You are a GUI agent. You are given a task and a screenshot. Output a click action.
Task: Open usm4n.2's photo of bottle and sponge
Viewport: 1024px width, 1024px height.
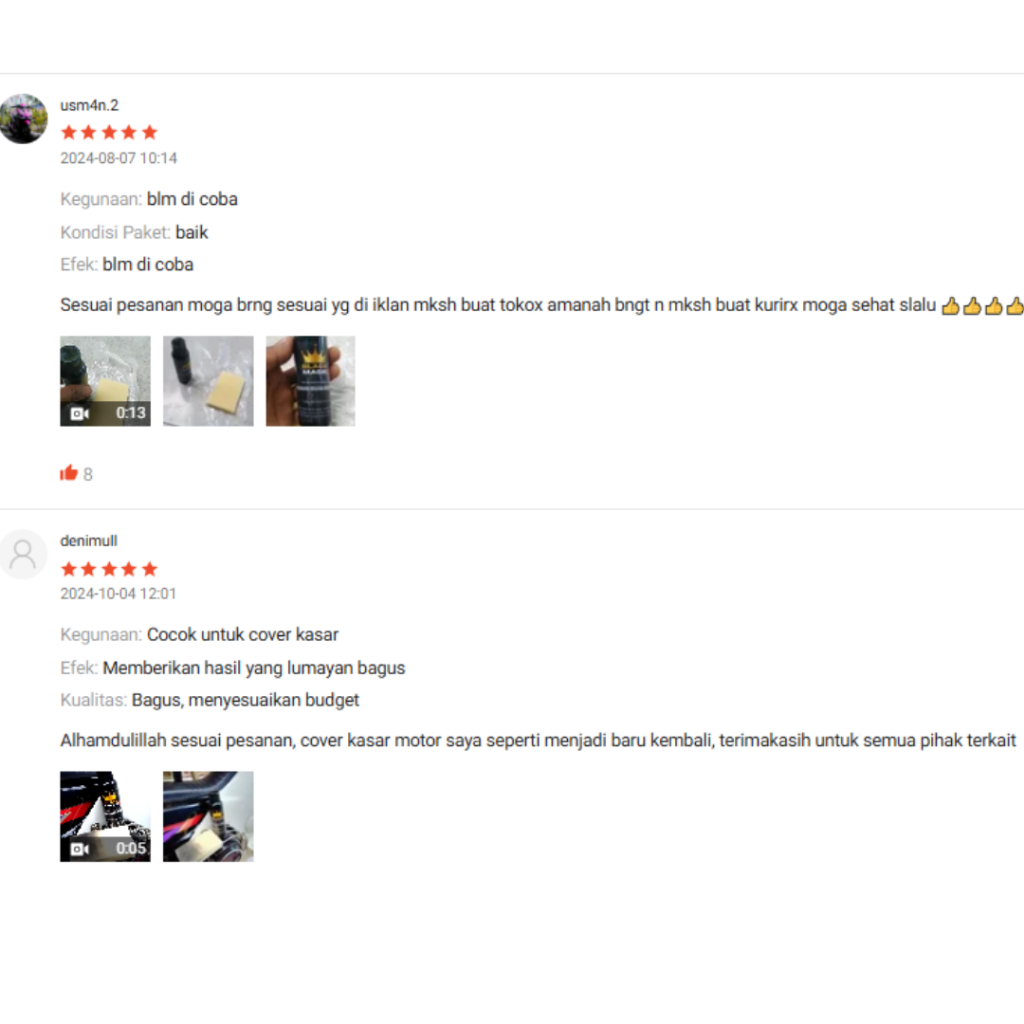[208, 381]
